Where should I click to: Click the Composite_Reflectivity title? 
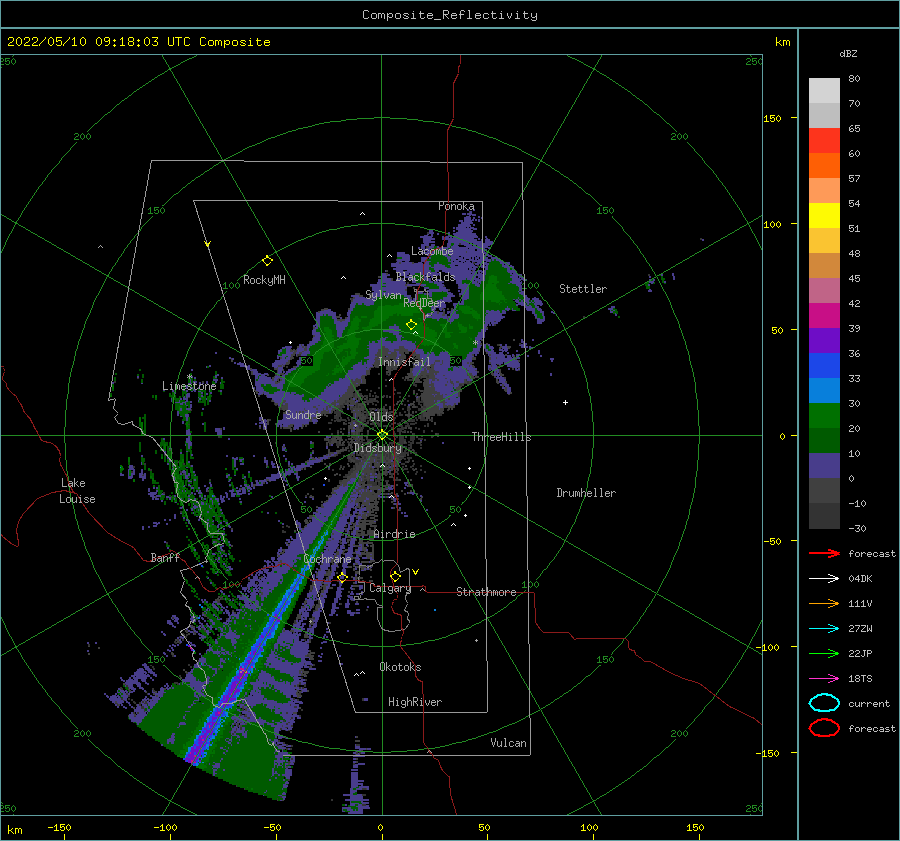pyautogui.click(x=449, y=15)
